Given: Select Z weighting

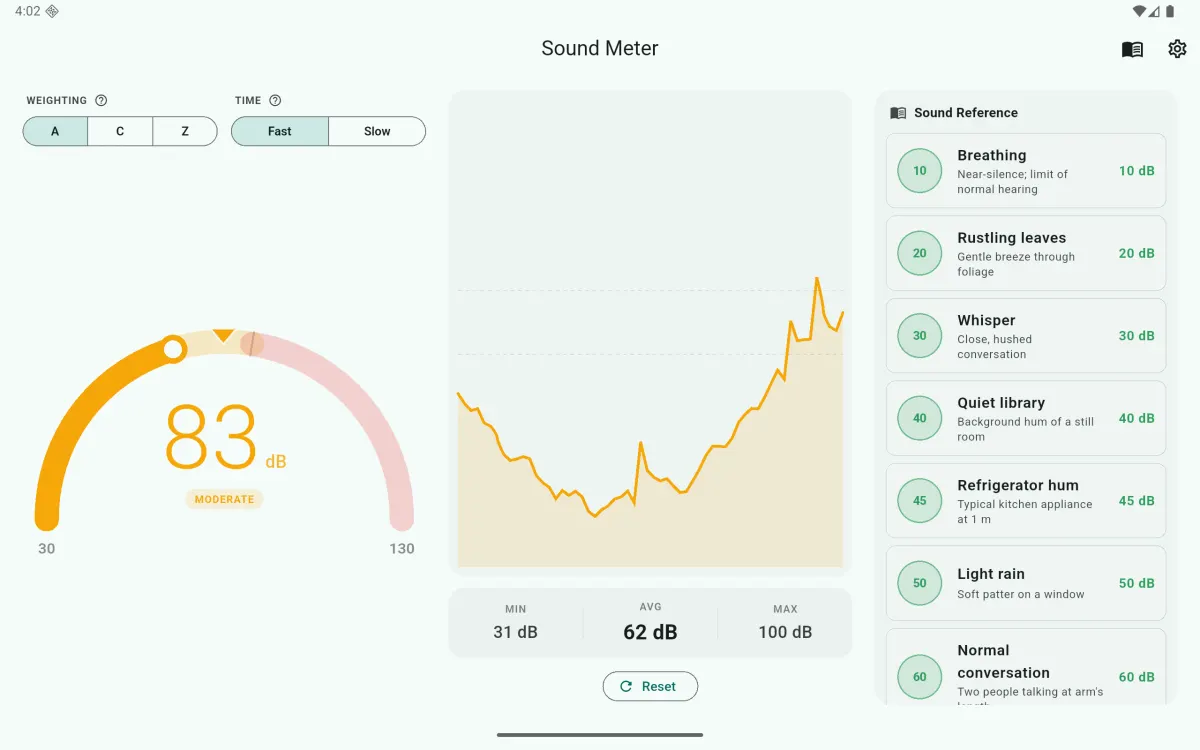Looking at the screenshot, I should pos(185,131).
